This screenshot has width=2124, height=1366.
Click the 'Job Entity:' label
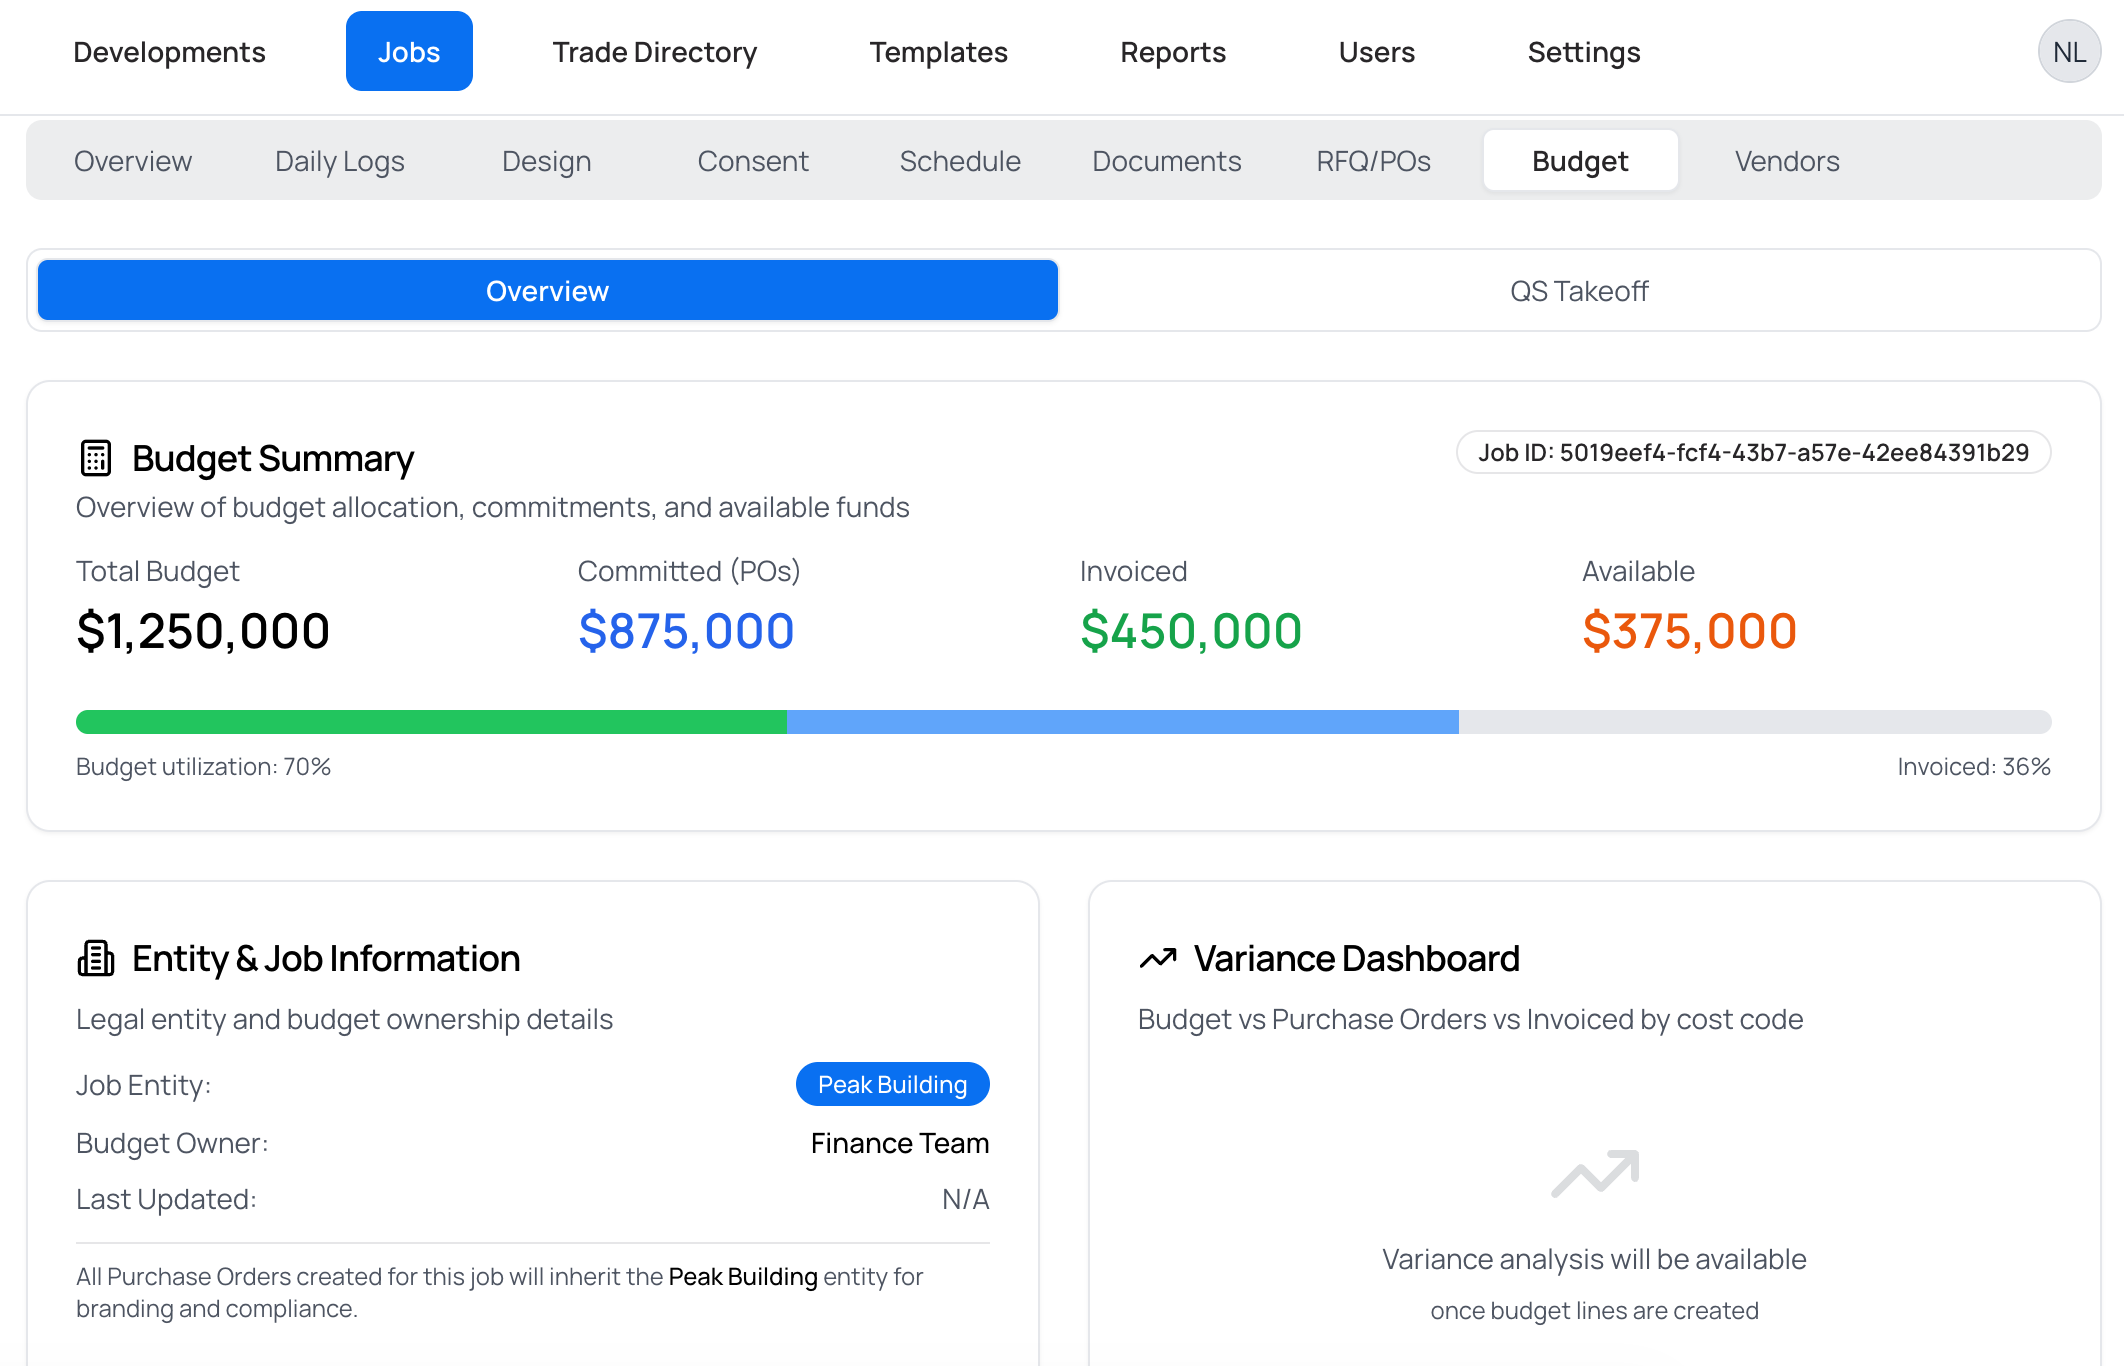(144, 1085)
